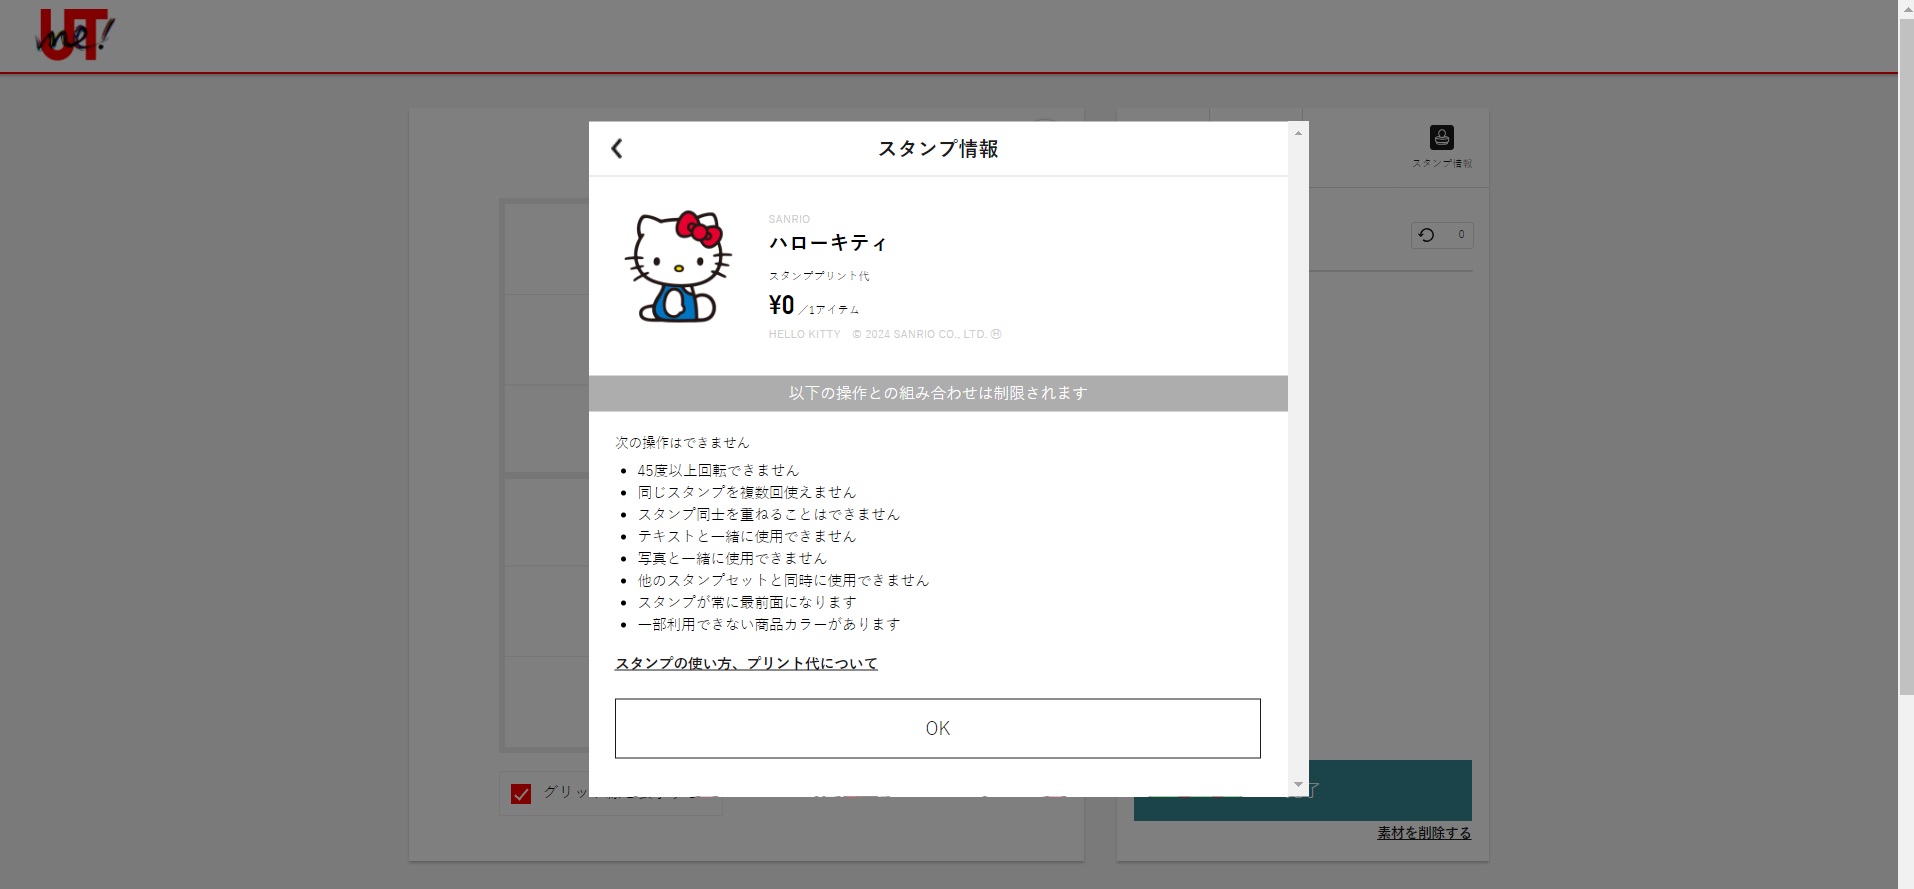1914x889 pixels.
Task: Click the 'テキストと一緒に使用できません' restriction
Action: click(x=747, y=536)
